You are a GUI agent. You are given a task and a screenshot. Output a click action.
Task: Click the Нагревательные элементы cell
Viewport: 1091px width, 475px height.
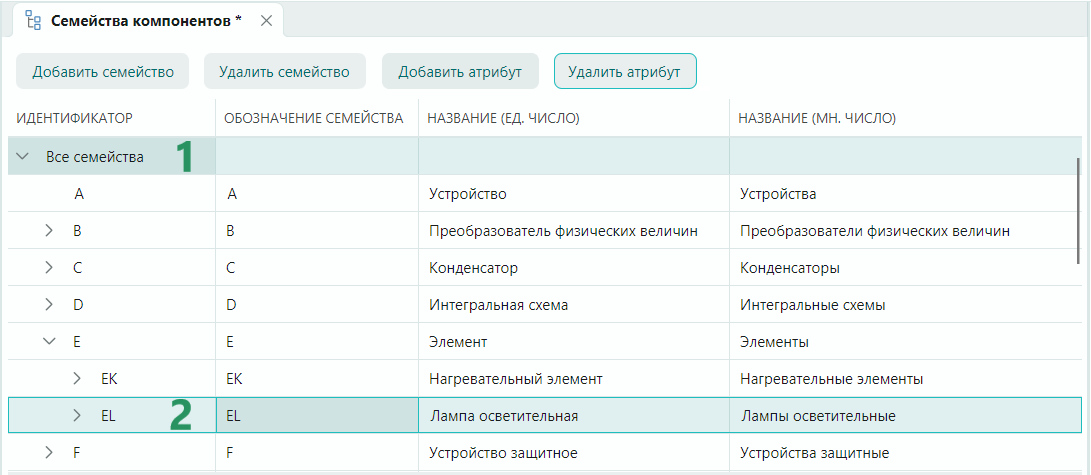[x=905, y=379]
